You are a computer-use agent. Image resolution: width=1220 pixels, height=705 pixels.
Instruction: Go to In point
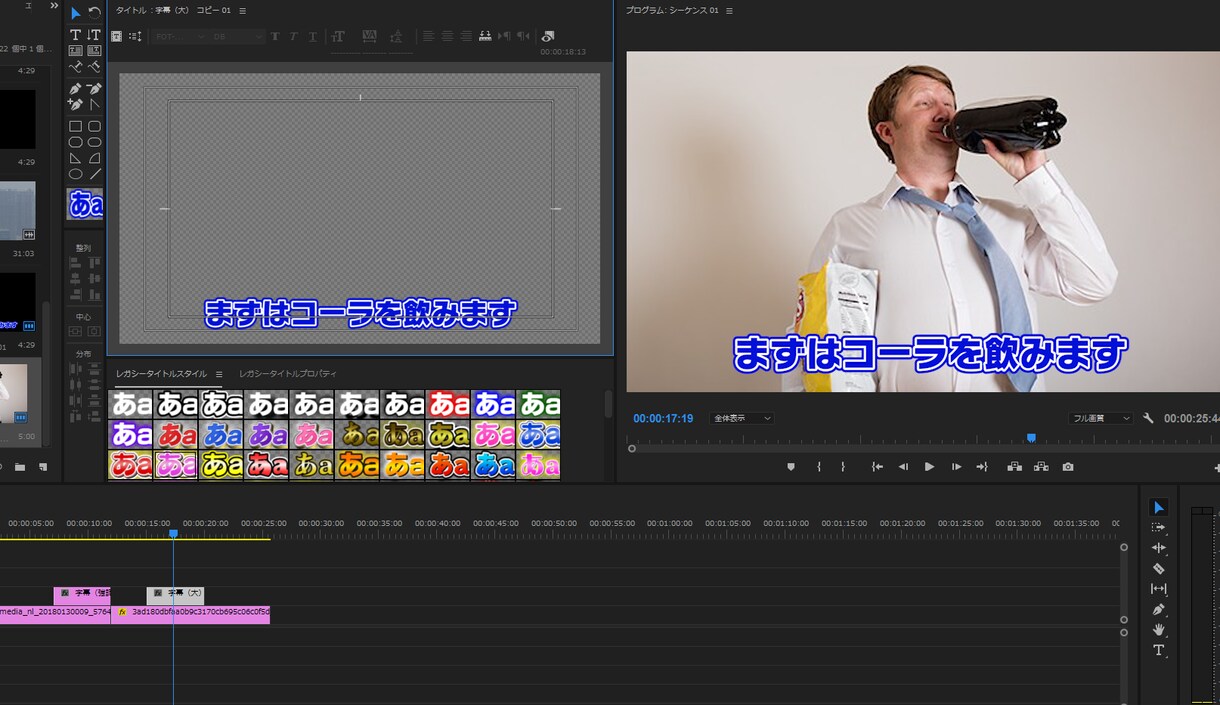tap(877, 467)
